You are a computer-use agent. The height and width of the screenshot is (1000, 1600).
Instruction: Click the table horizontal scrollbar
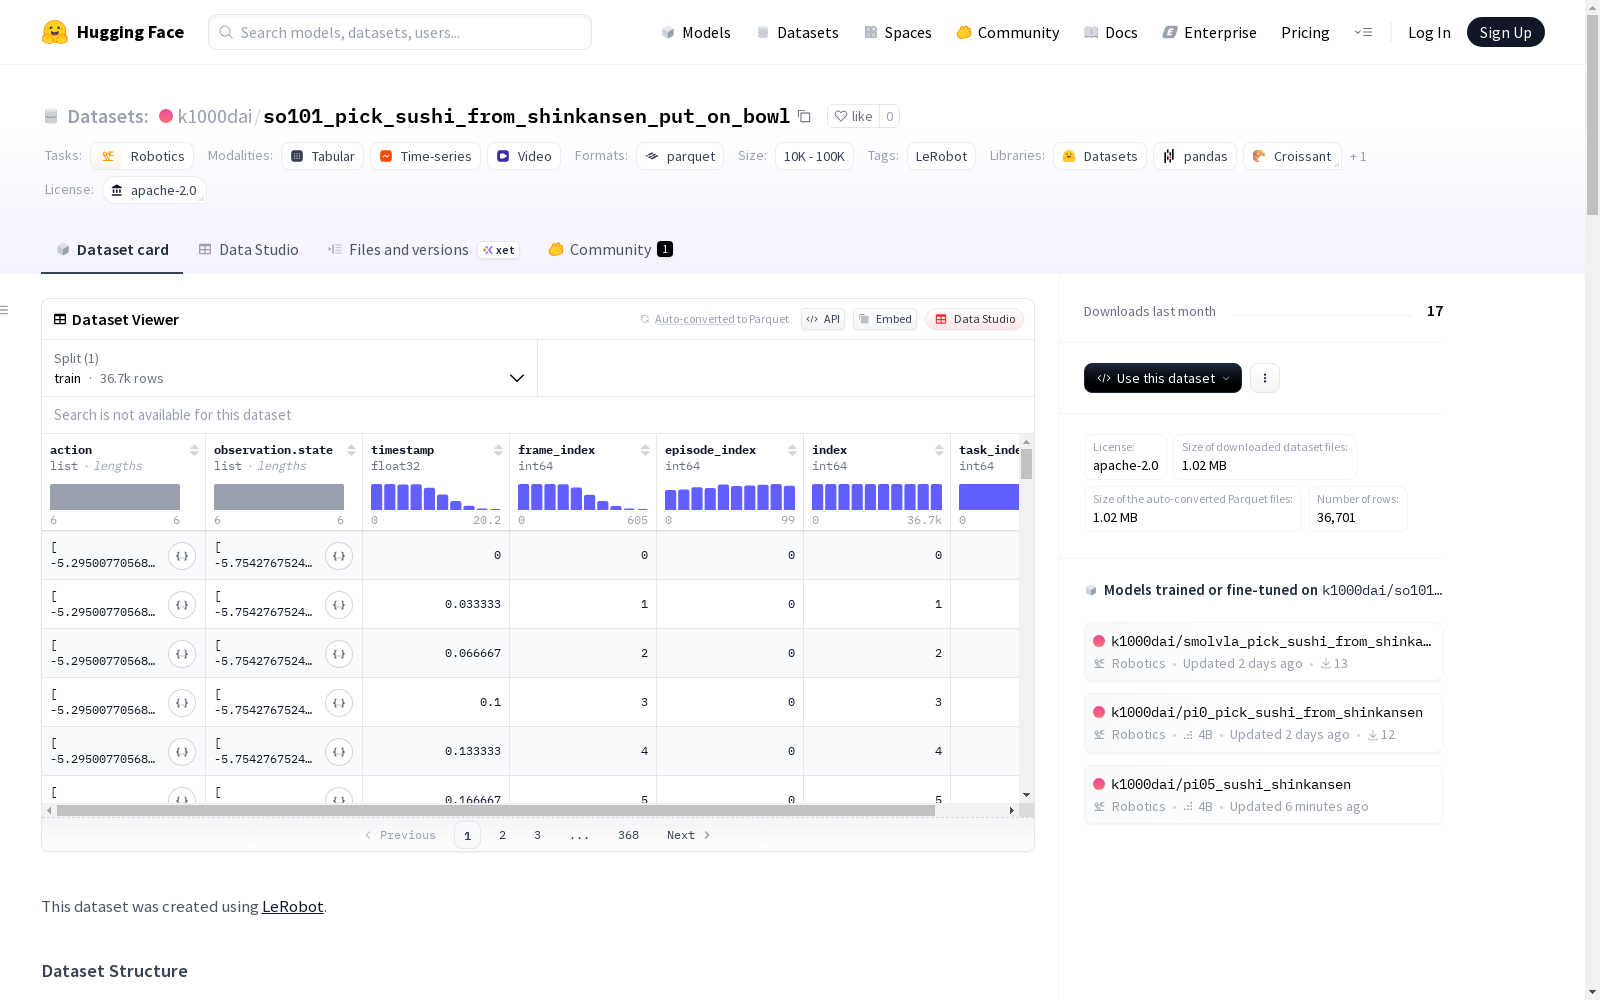tap(496, 810)
